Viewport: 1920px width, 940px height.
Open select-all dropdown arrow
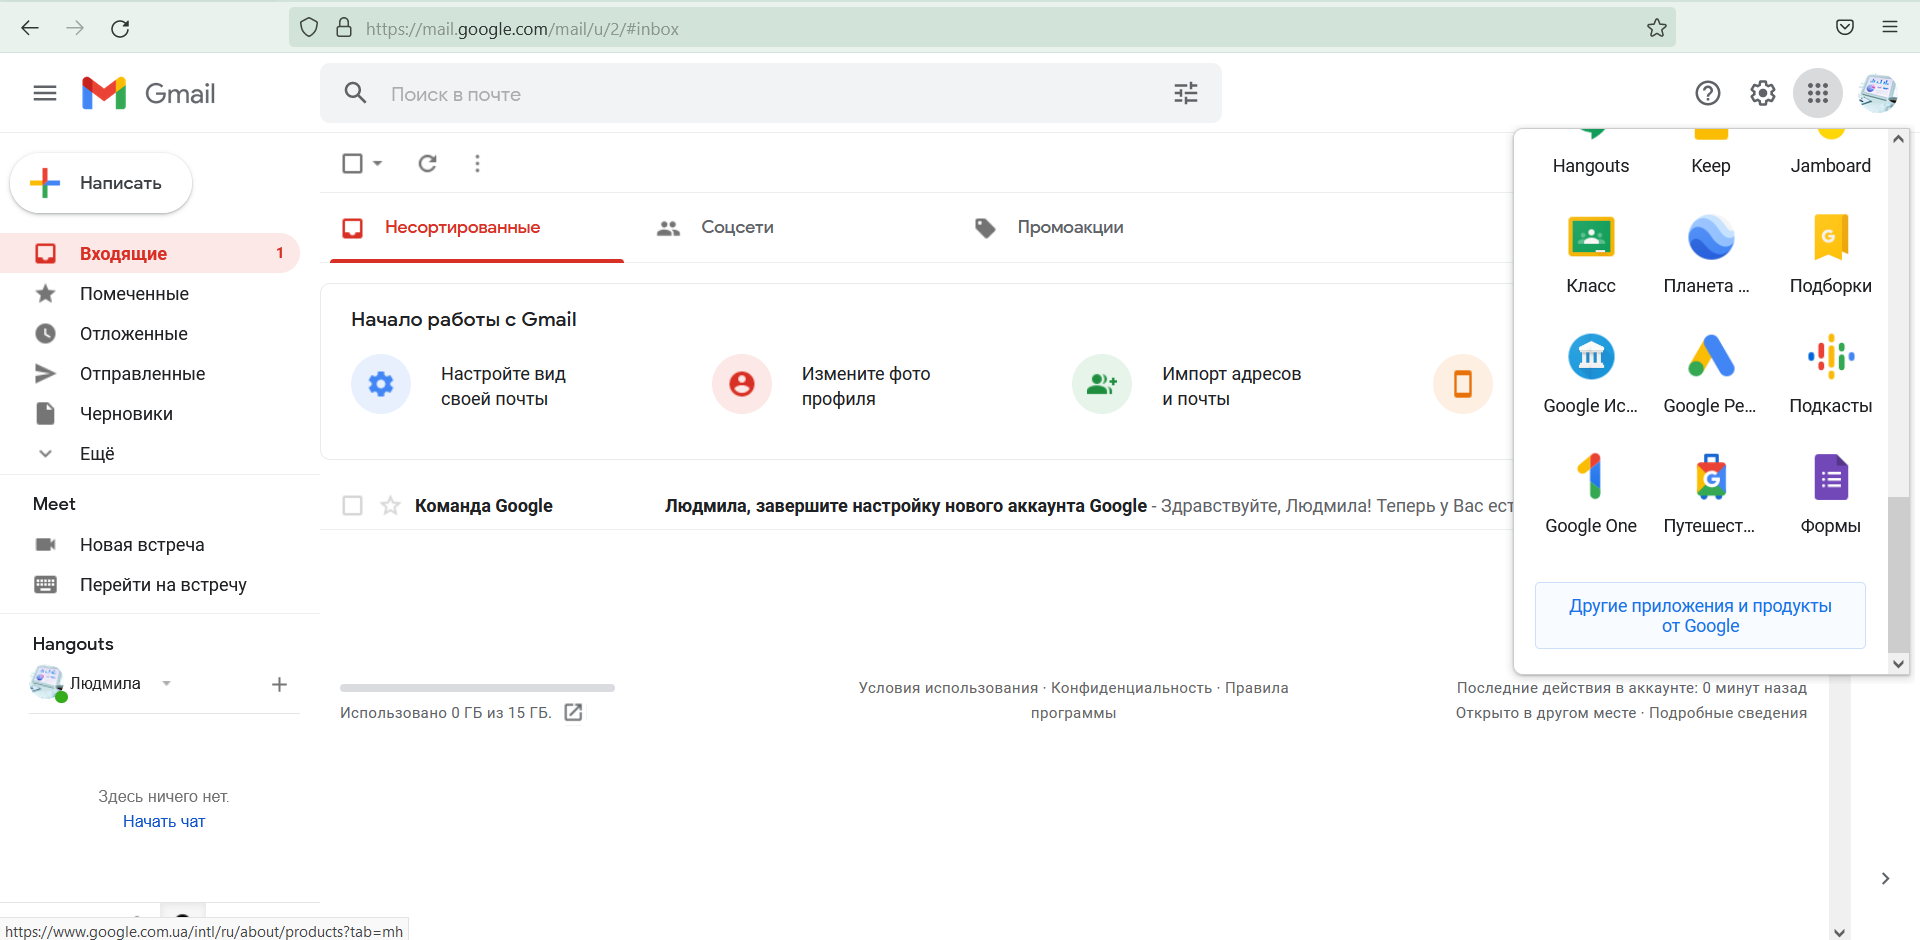378,163
